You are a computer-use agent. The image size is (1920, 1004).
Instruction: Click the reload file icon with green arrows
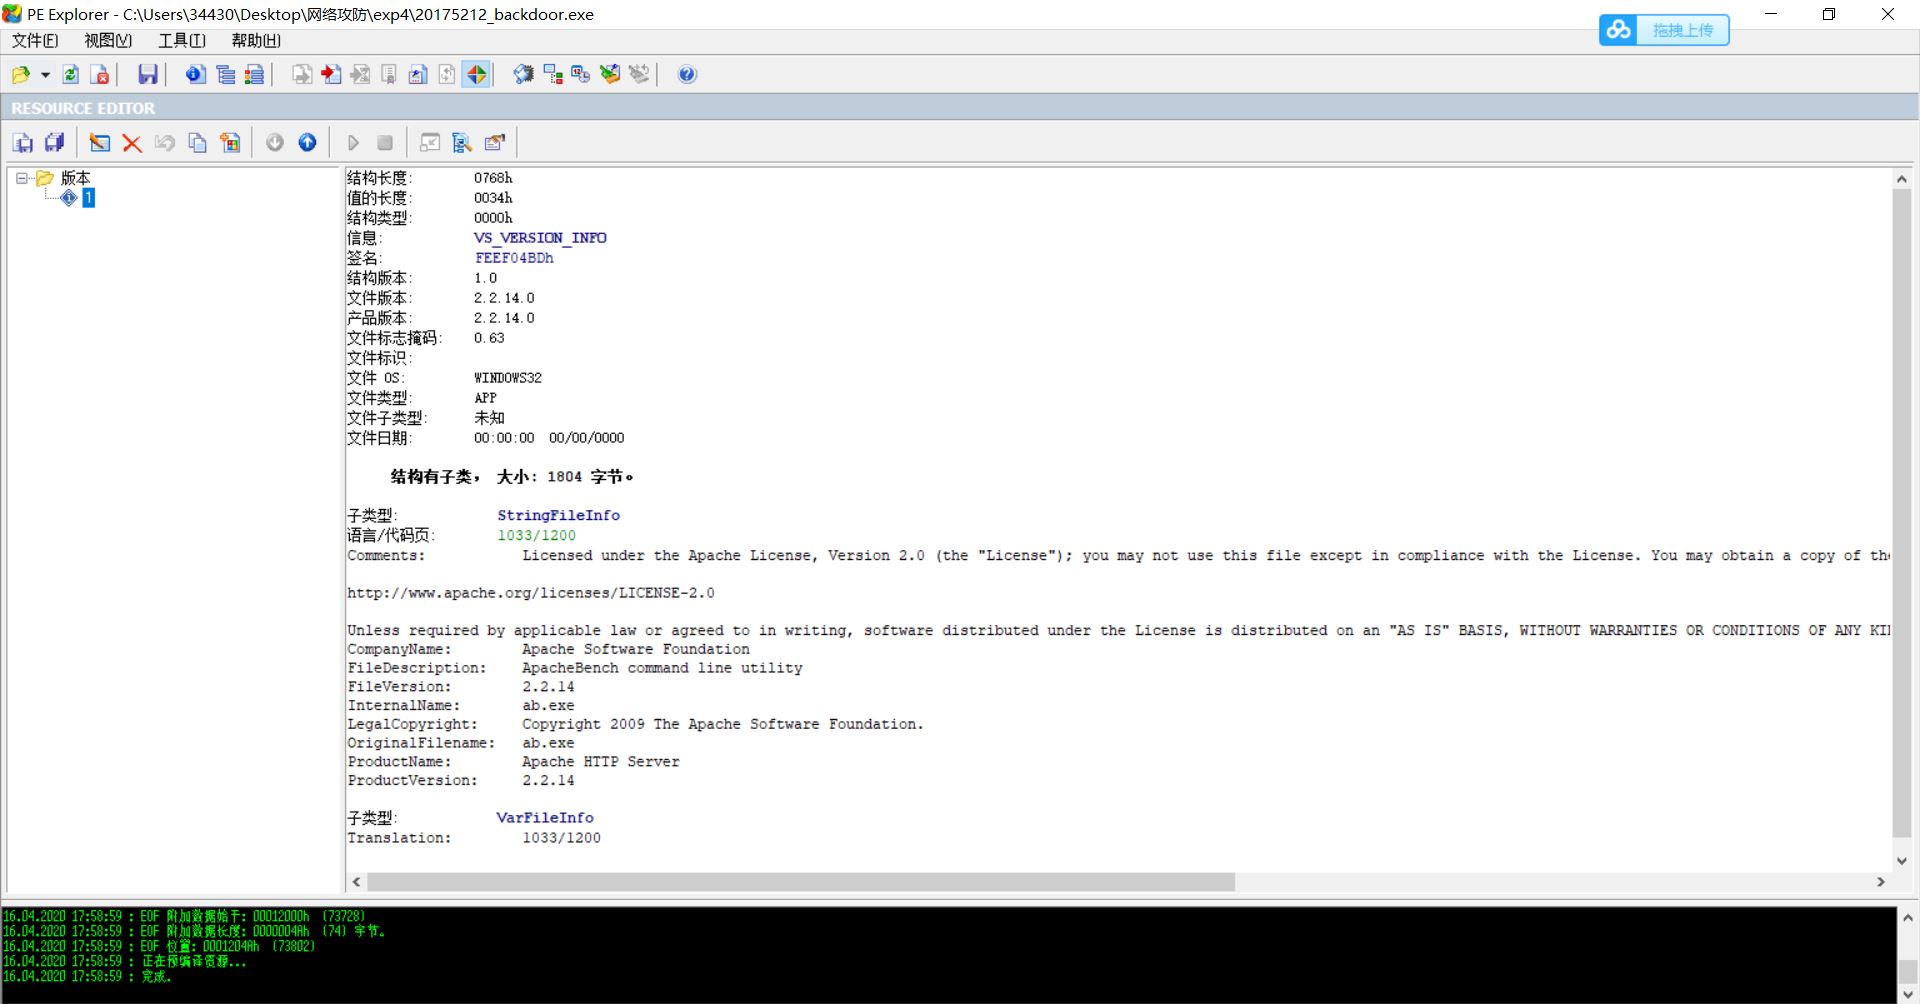click(71, 75)
